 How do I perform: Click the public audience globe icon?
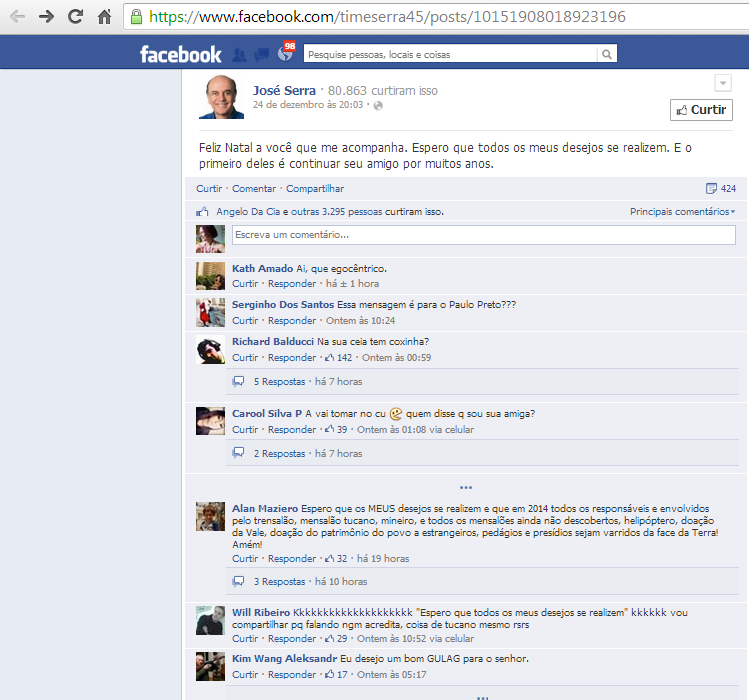point(378,106)
